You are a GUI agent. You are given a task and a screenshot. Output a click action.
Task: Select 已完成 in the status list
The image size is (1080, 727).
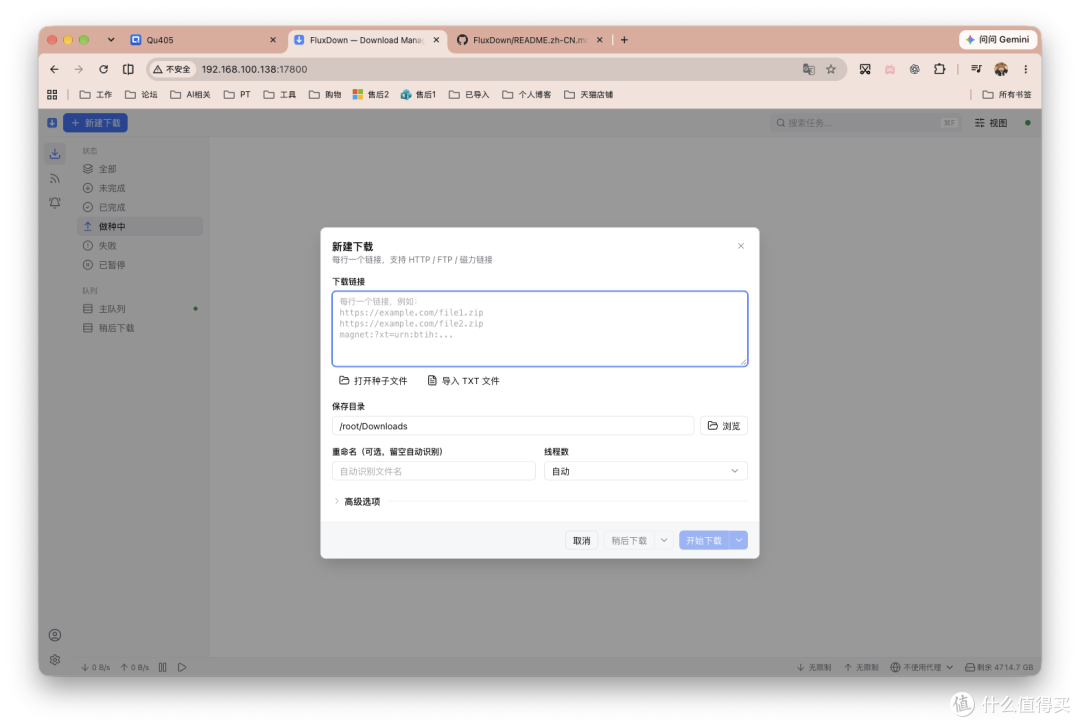tap(140, 207)
